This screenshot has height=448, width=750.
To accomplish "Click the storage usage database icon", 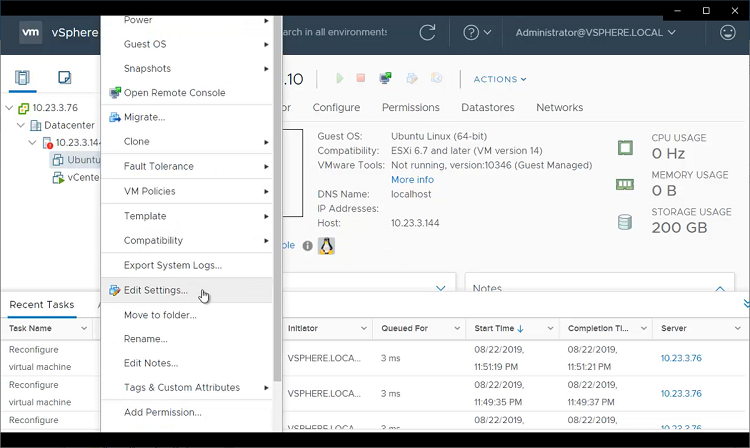I will point(625,222).
